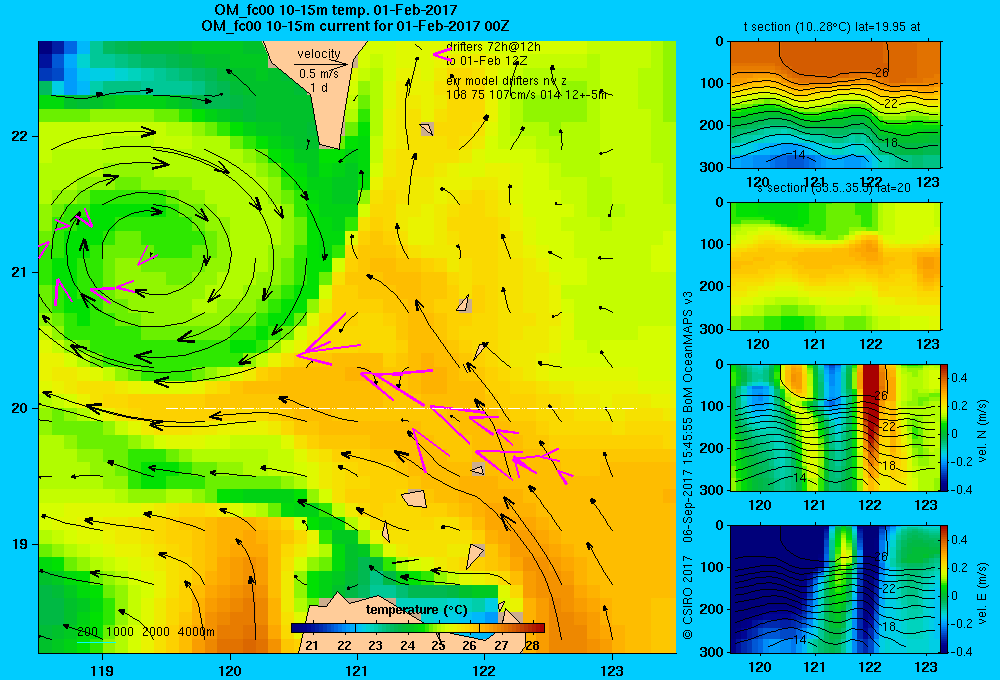1000x680 pixels.
Task: Click the 'temperature (°C)' colorbar label
Action: 417,610
